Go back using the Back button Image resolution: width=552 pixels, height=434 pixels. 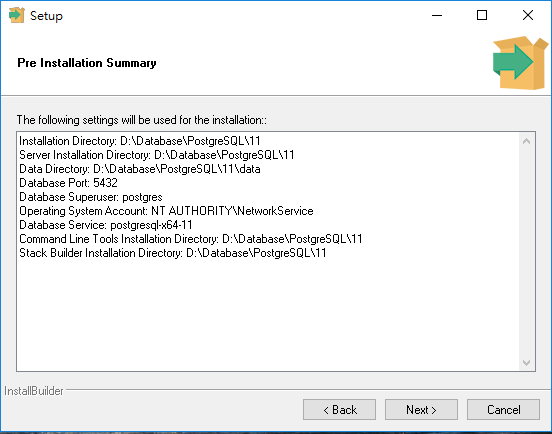[x=339, y=409]
